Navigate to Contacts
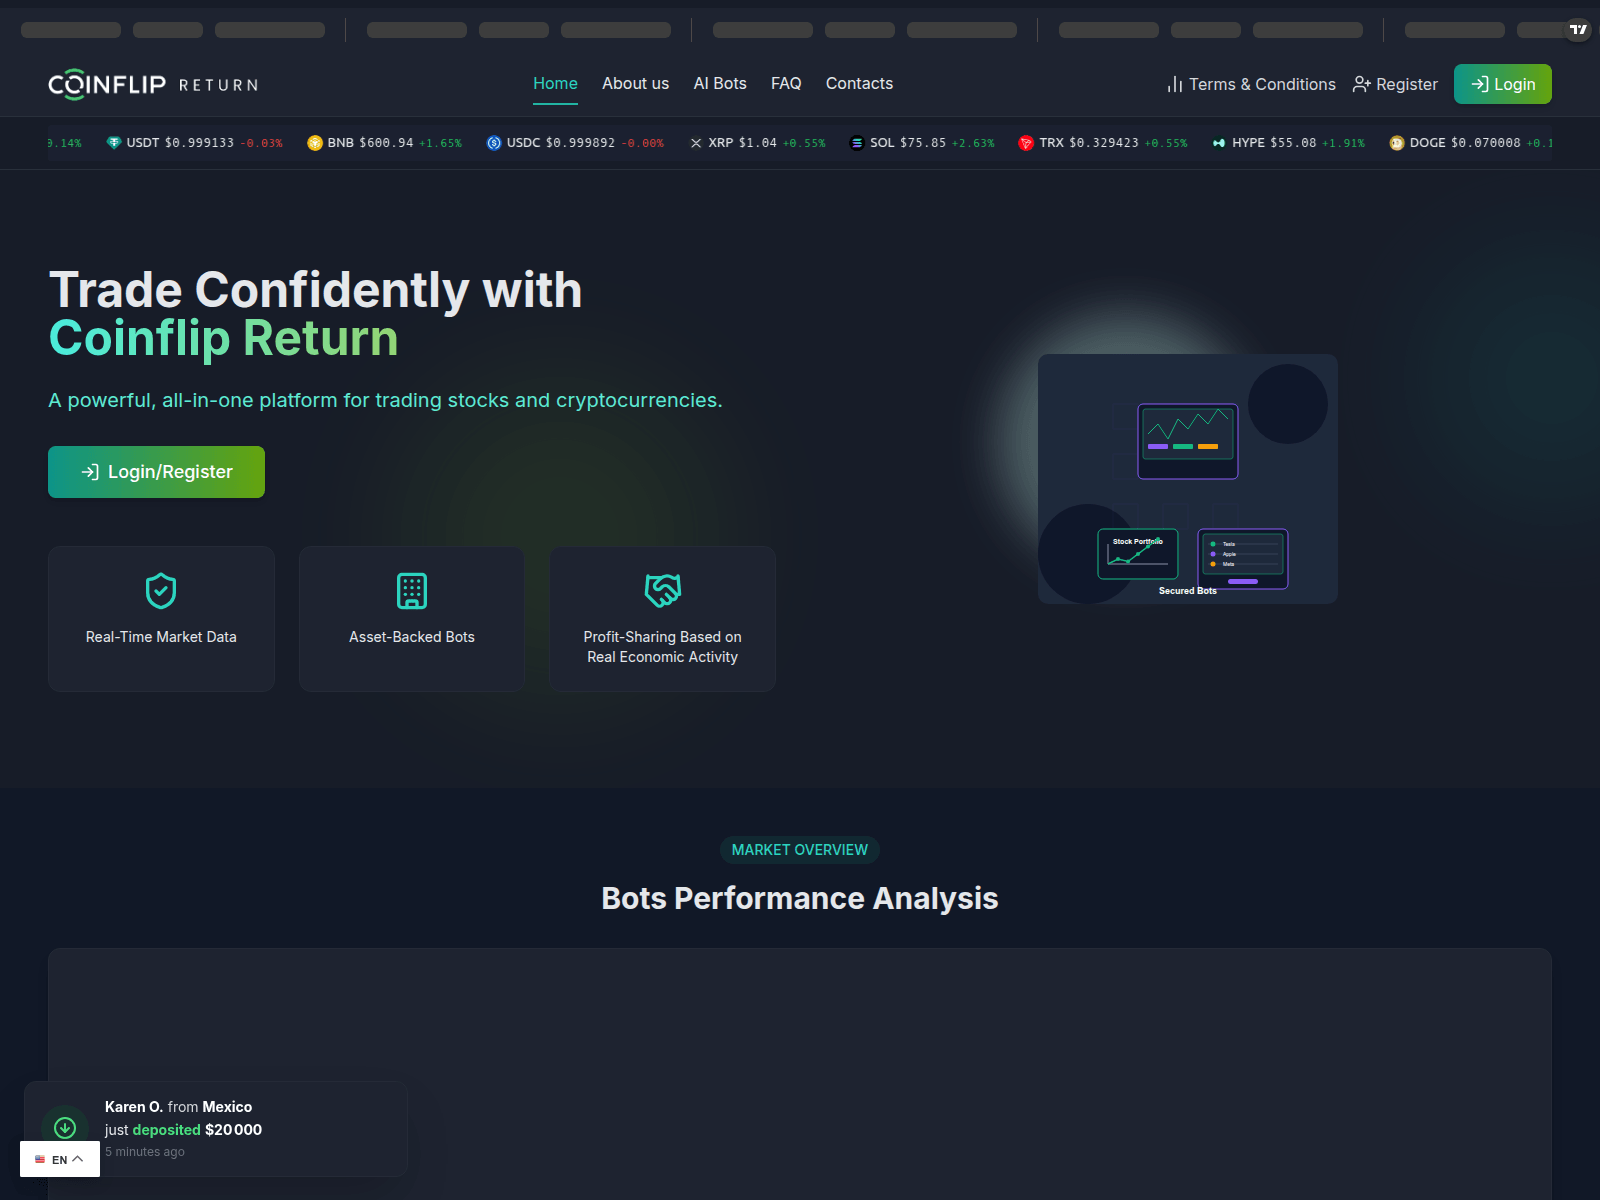The height and width of the screenshot is (1200, 1600). tap(859, 84)
